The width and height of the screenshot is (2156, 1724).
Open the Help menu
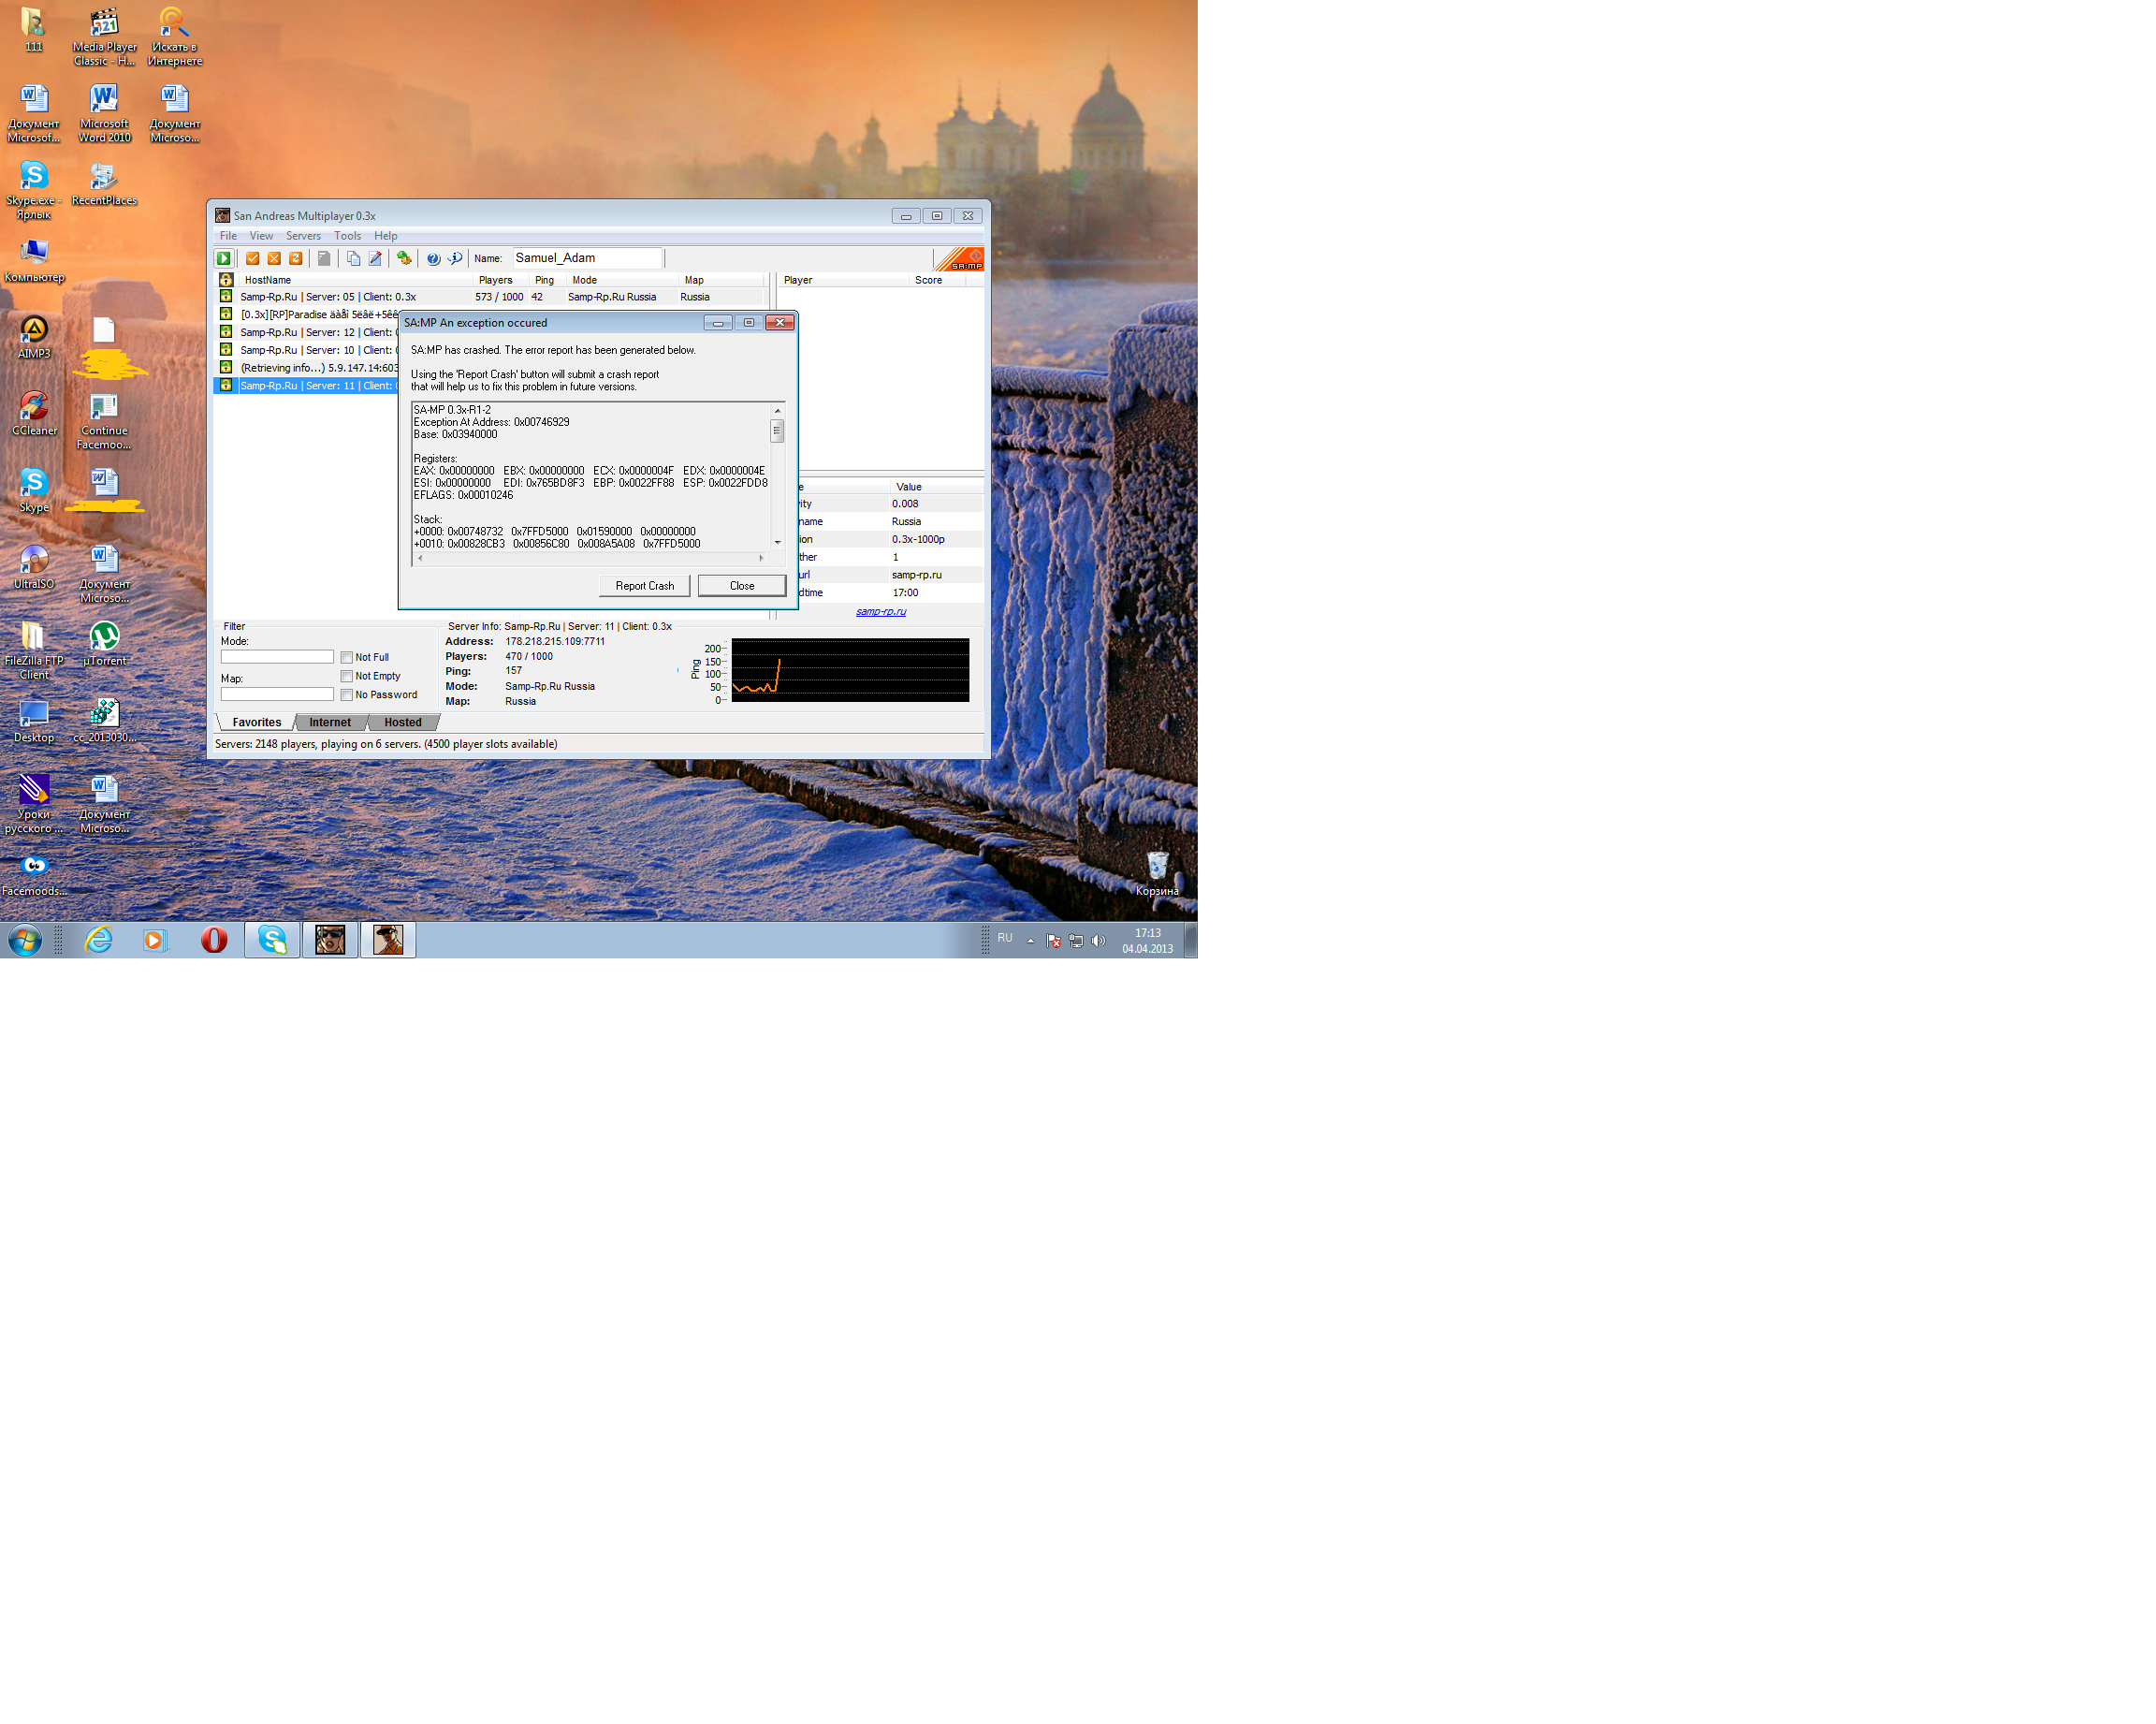385,236
